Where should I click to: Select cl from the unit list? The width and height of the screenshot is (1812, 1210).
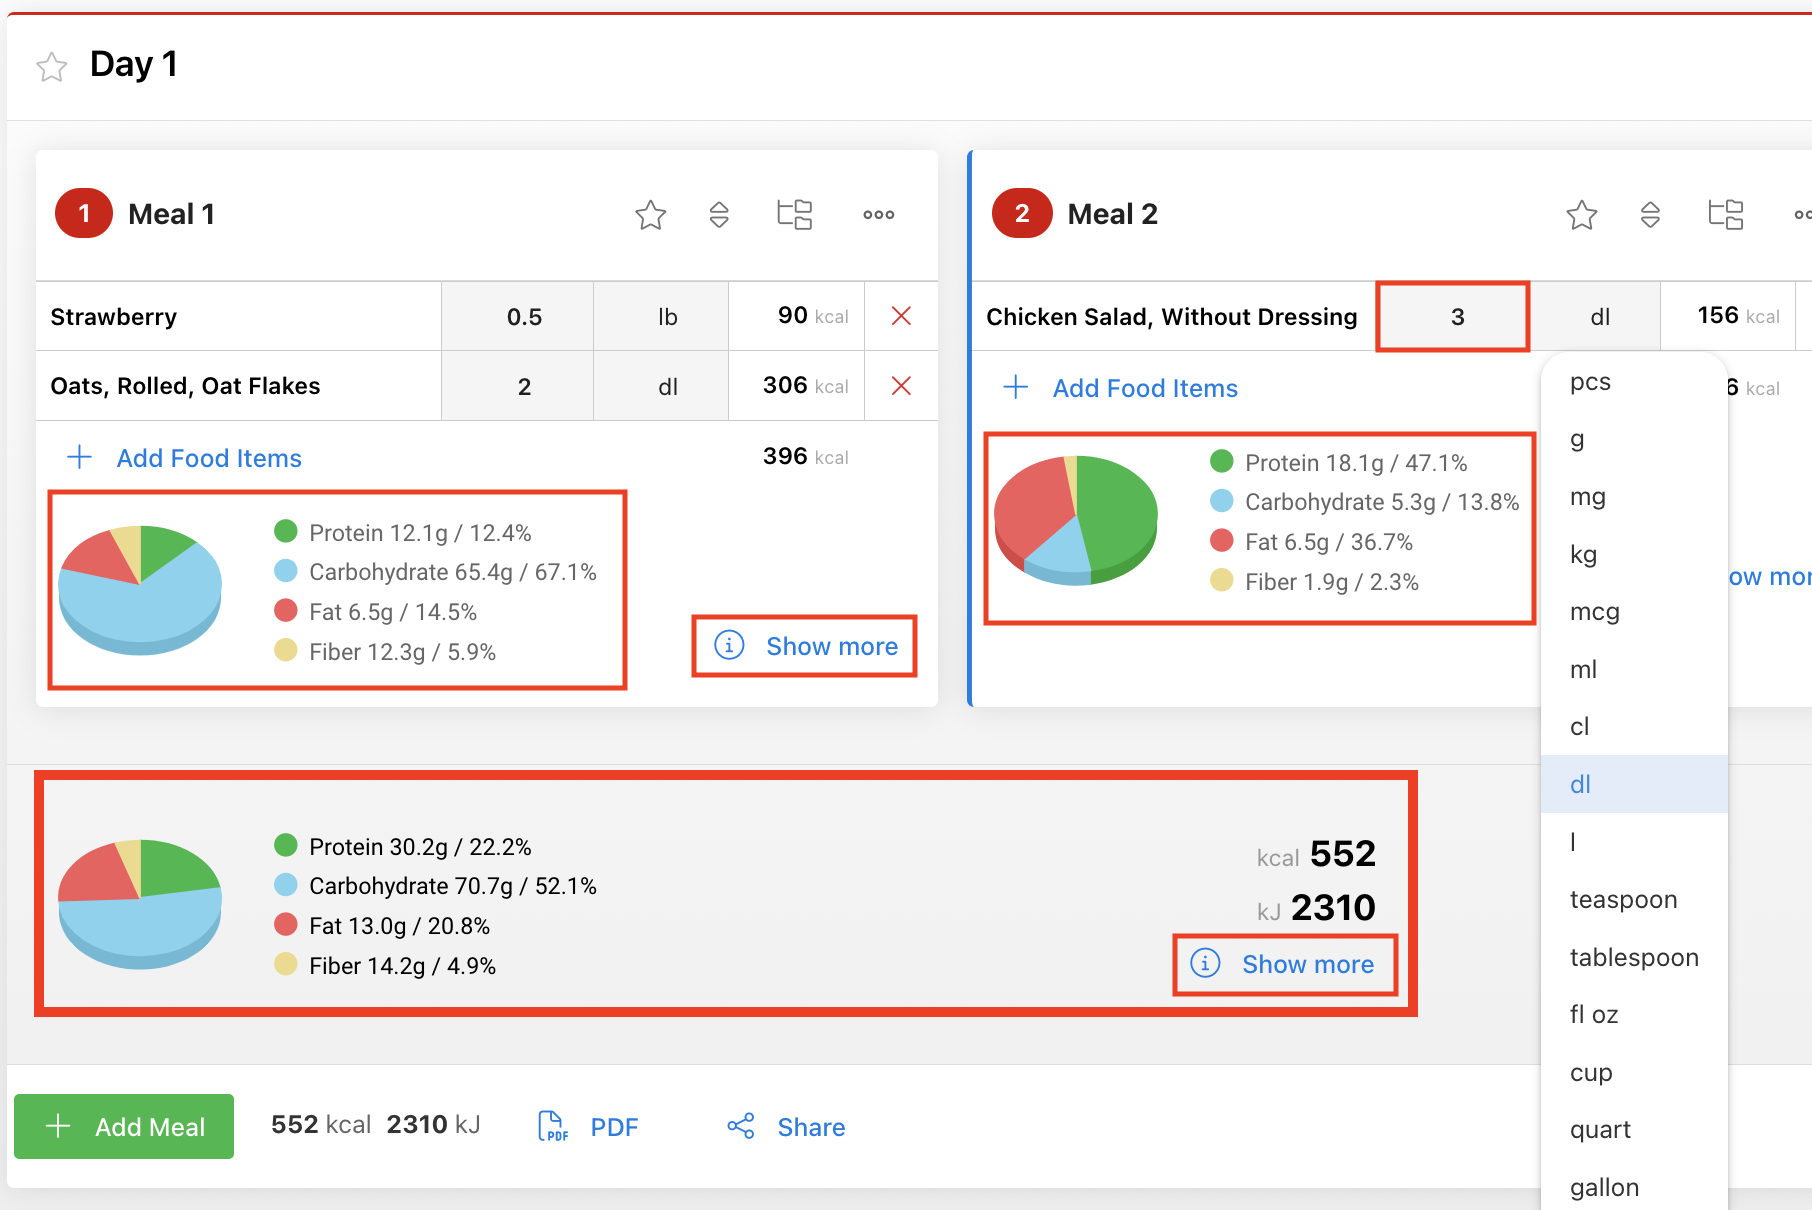pos(1634,726)
